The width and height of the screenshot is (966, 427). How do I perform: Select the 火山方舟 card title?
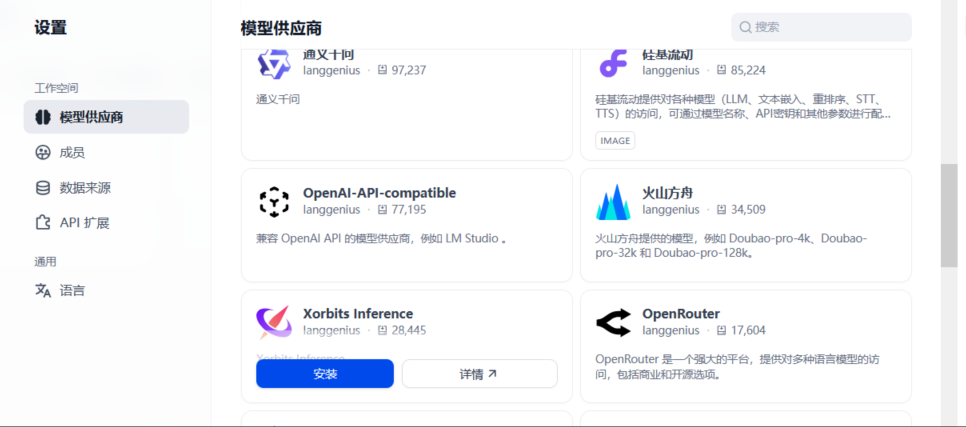tap(668, 193)
